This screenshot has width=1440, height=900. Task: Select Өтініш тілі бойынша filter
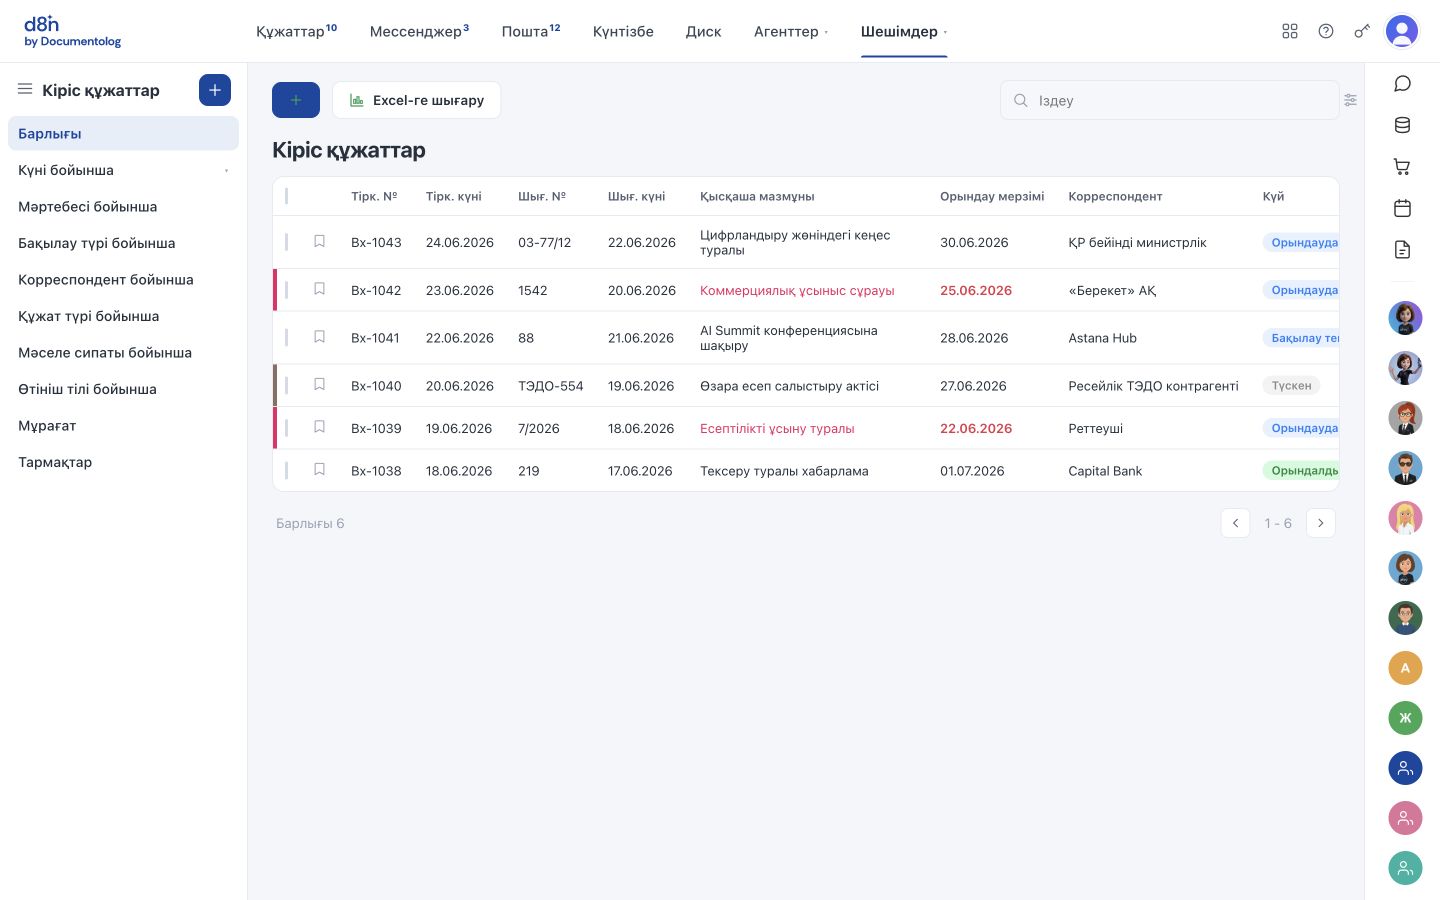click(x=123, y=389)
